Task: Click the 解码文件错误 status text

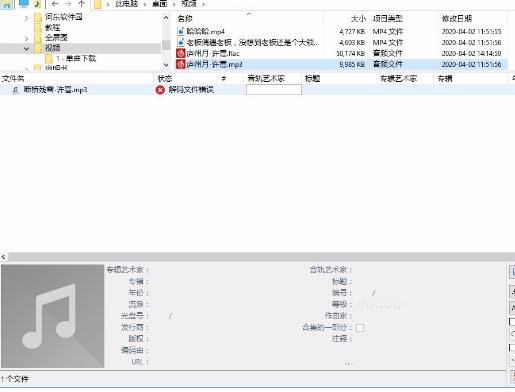Action: coord(191,90)
